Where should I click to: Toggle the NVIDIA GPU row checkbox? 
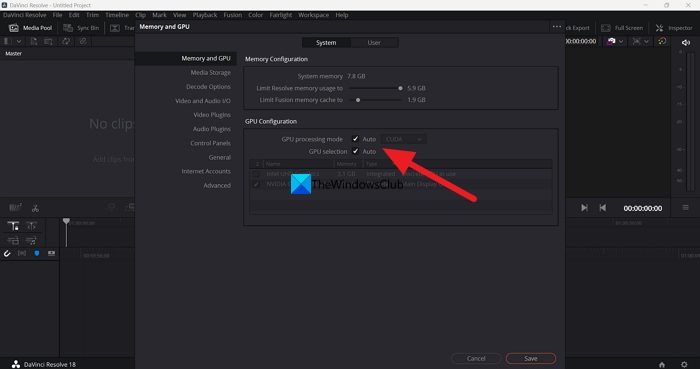click(256, 184)
